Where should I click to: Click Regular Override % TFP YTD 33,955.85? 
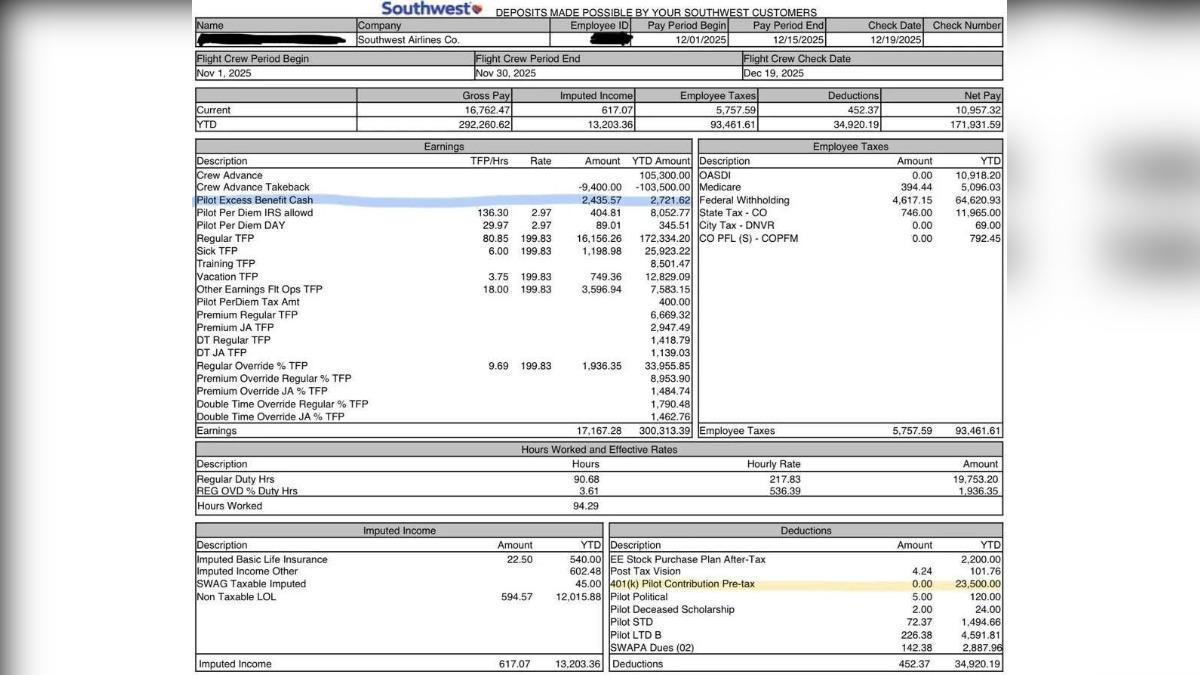[667, 366]
